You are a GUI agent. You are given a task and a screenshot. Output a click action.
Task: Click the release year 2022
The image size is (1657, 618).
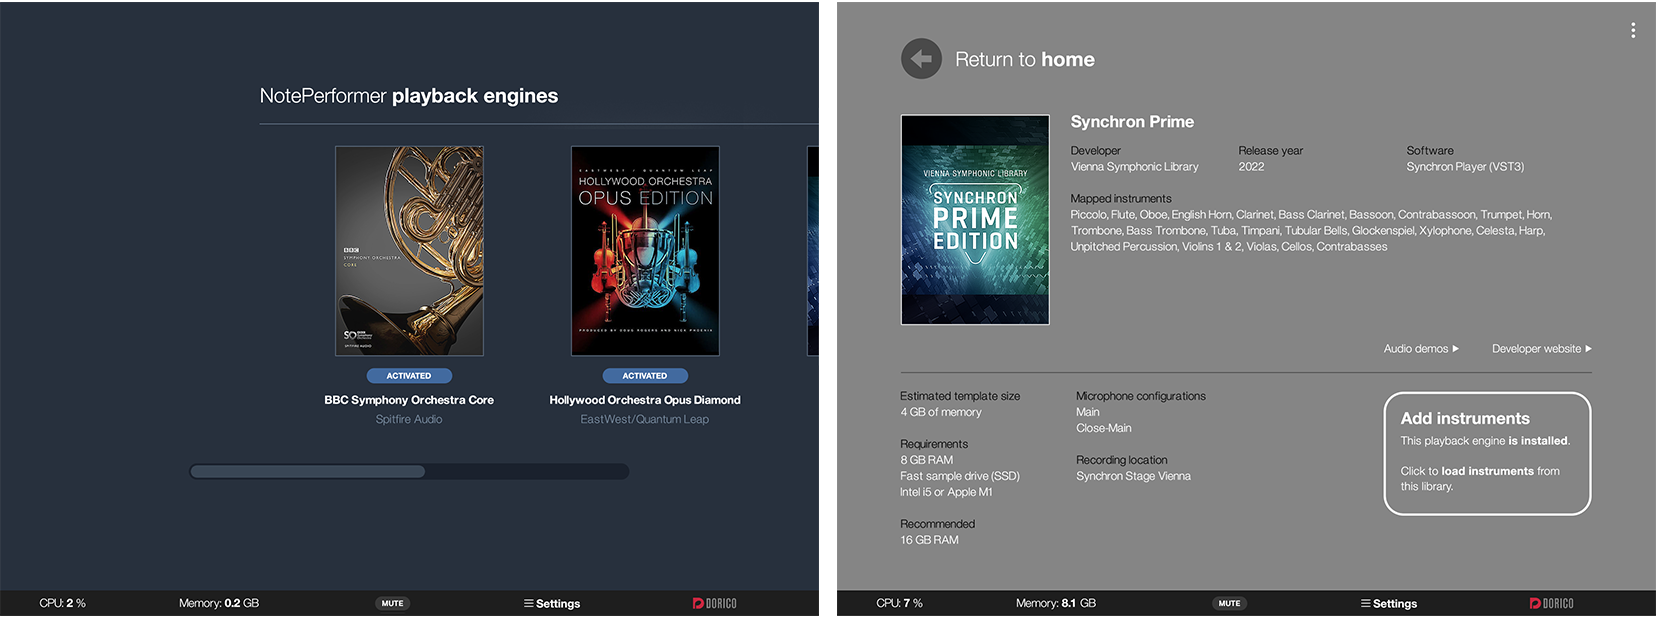tap(1251, 167)
